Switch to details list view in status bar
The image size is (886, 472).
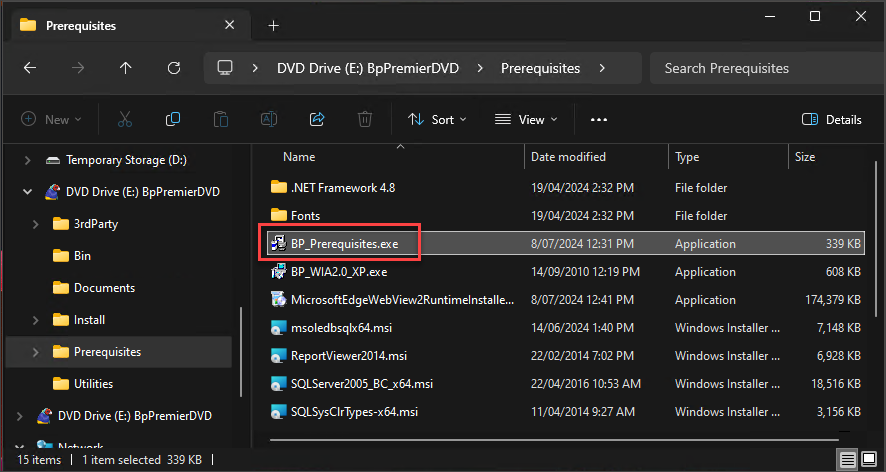coord(848,460)
